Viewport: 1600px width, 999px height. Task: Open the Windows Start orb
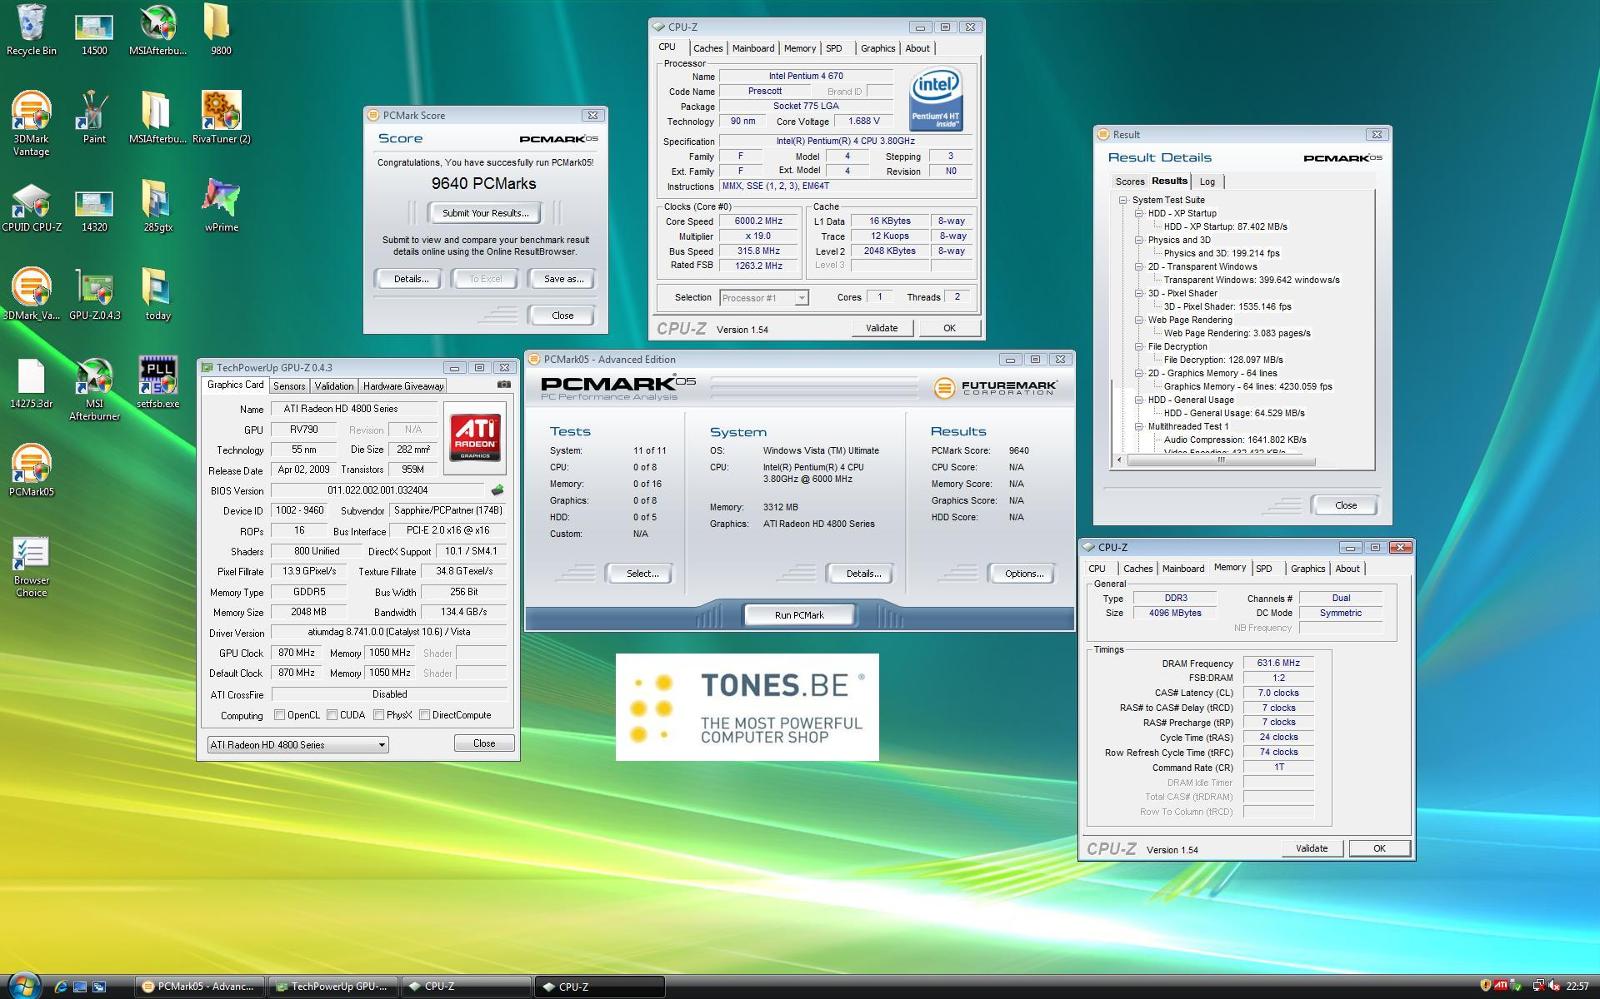24,985
